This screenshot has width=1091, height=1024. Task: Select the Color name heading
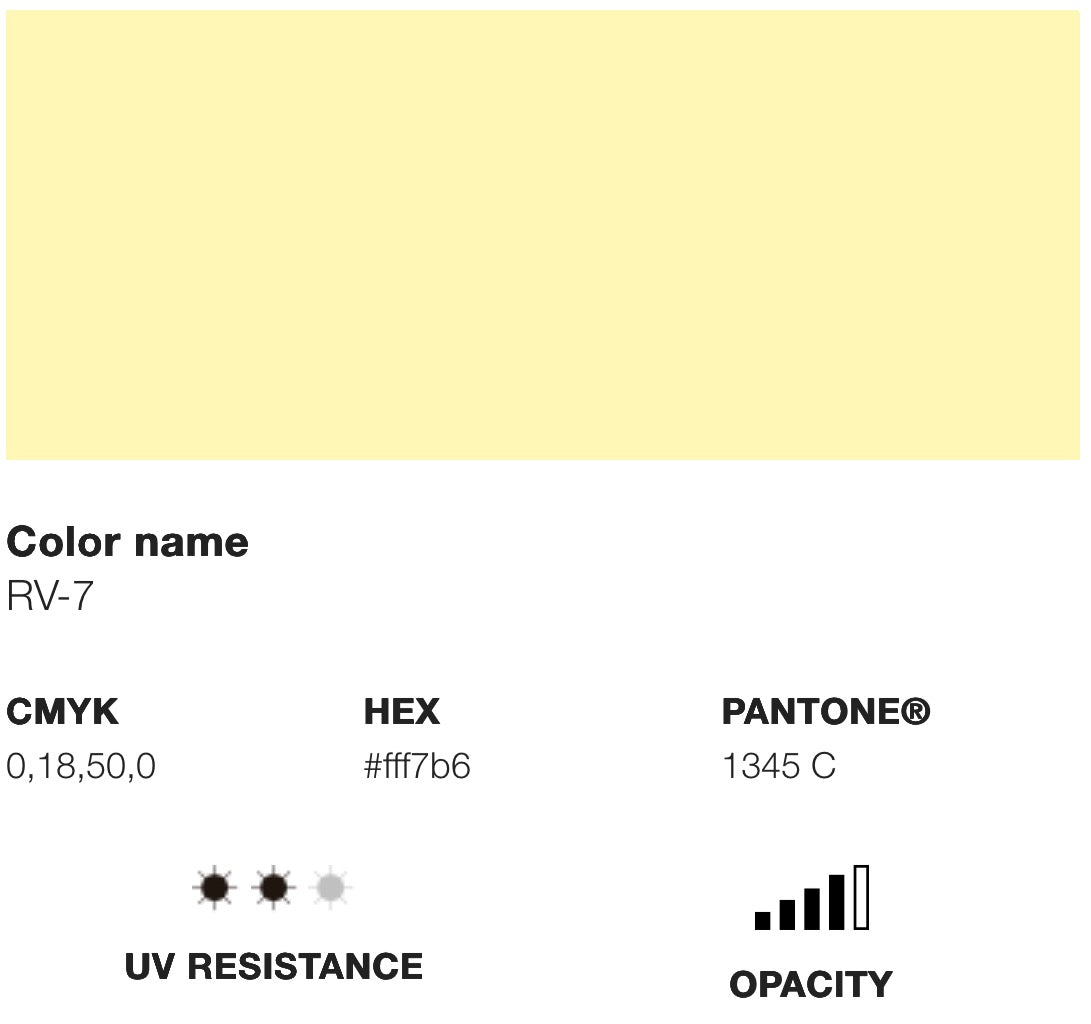[127, 542]
